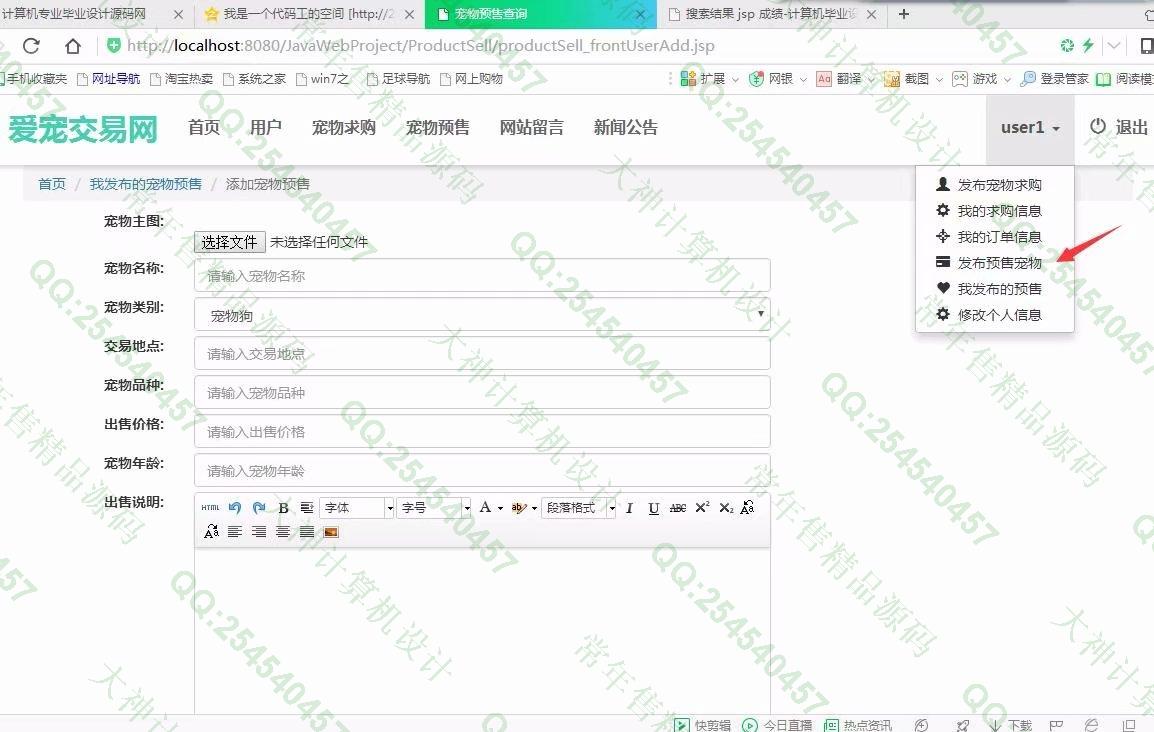Click text highlight color icon

(x=519, y=508)
